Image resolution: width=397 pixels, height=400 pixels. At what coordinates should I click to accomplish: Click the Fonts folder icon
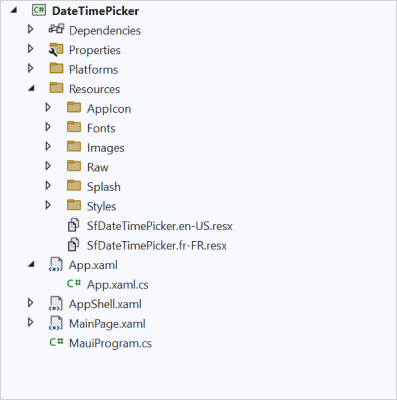[74, 127]
